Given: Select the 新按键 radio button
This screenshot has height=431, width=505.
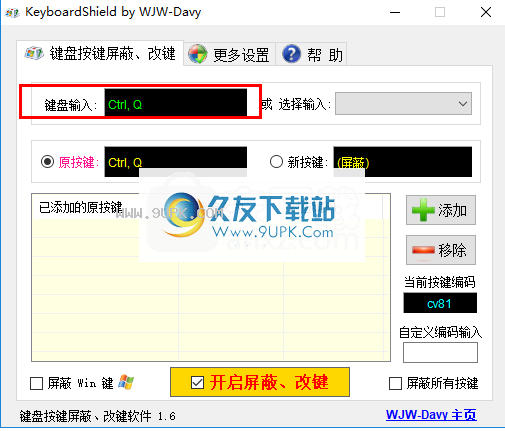Looking at the screenshot, I should point(276,162).
